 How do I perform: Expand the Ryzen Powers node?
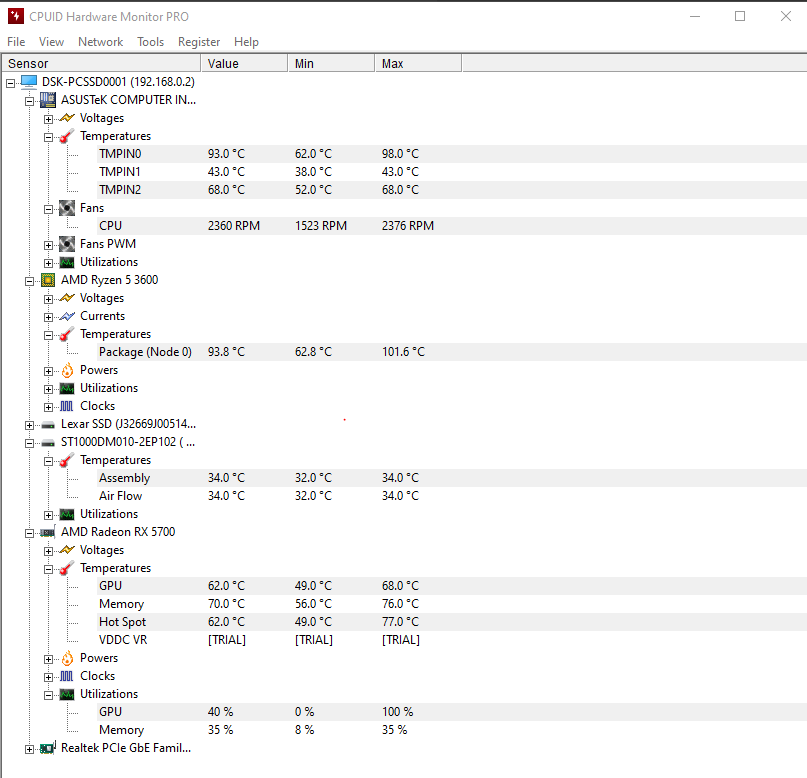(48, 371)
